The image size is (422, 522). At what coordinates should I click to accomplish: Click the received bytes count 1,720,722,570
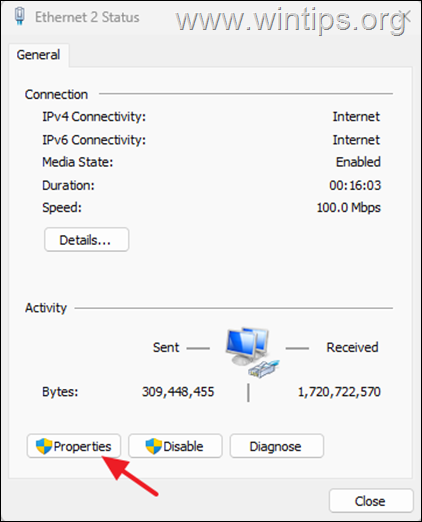[339, 392]
